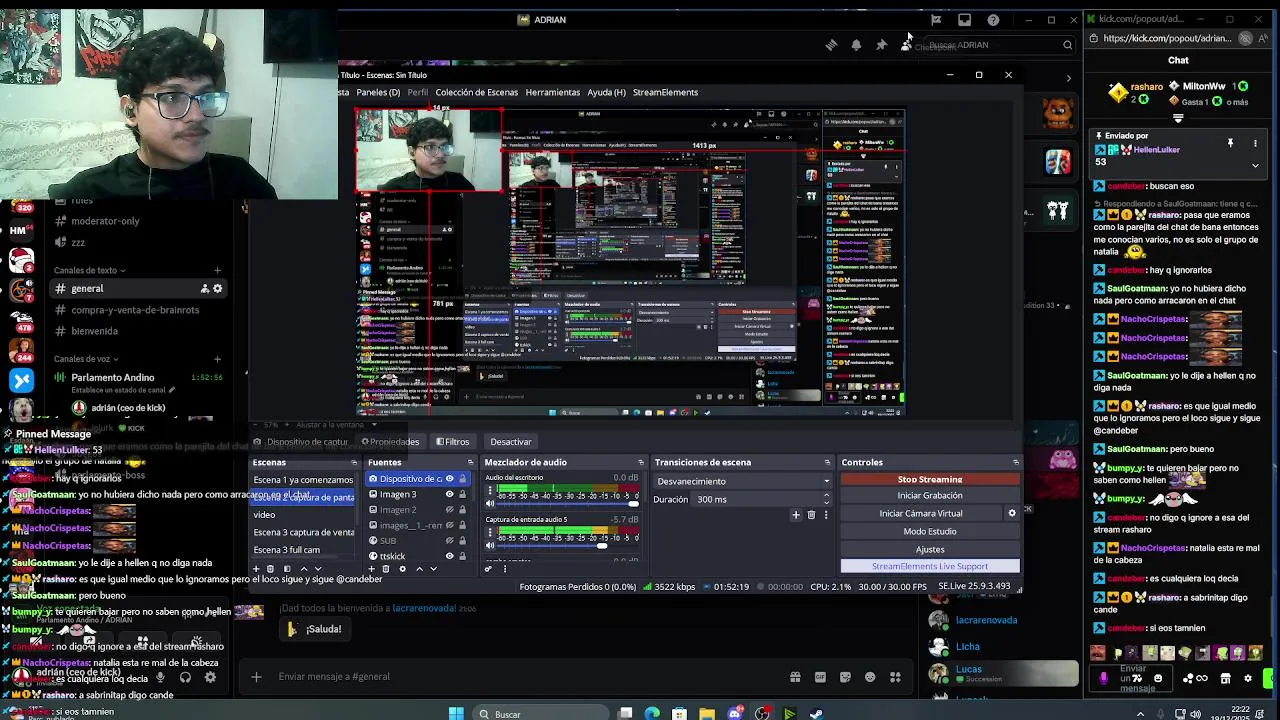Viewport: 1280px width, 720px height.
Task: Open Fuentes dock options icon
Action: pos(470,463)
